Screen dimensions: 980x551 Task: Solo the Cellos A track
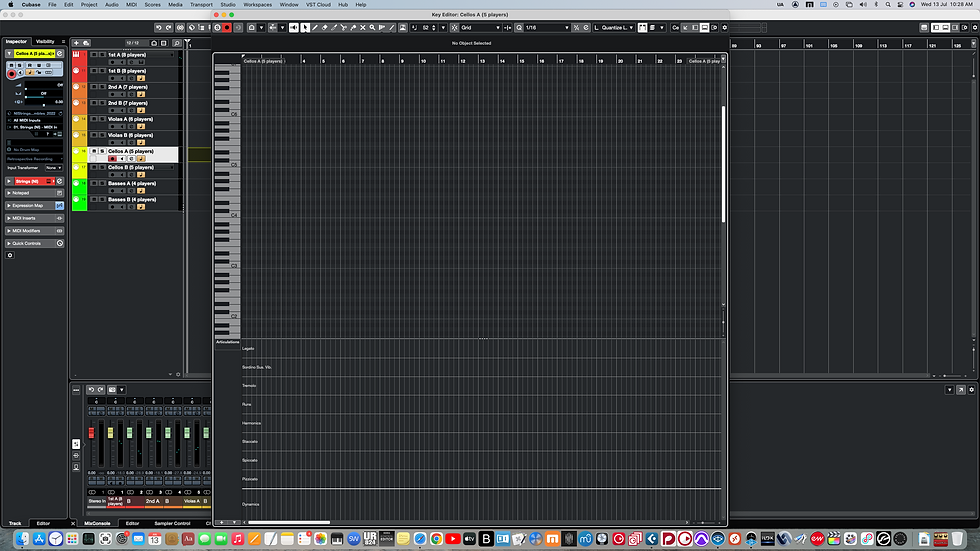pyautogui.click(x=102, y=151)
